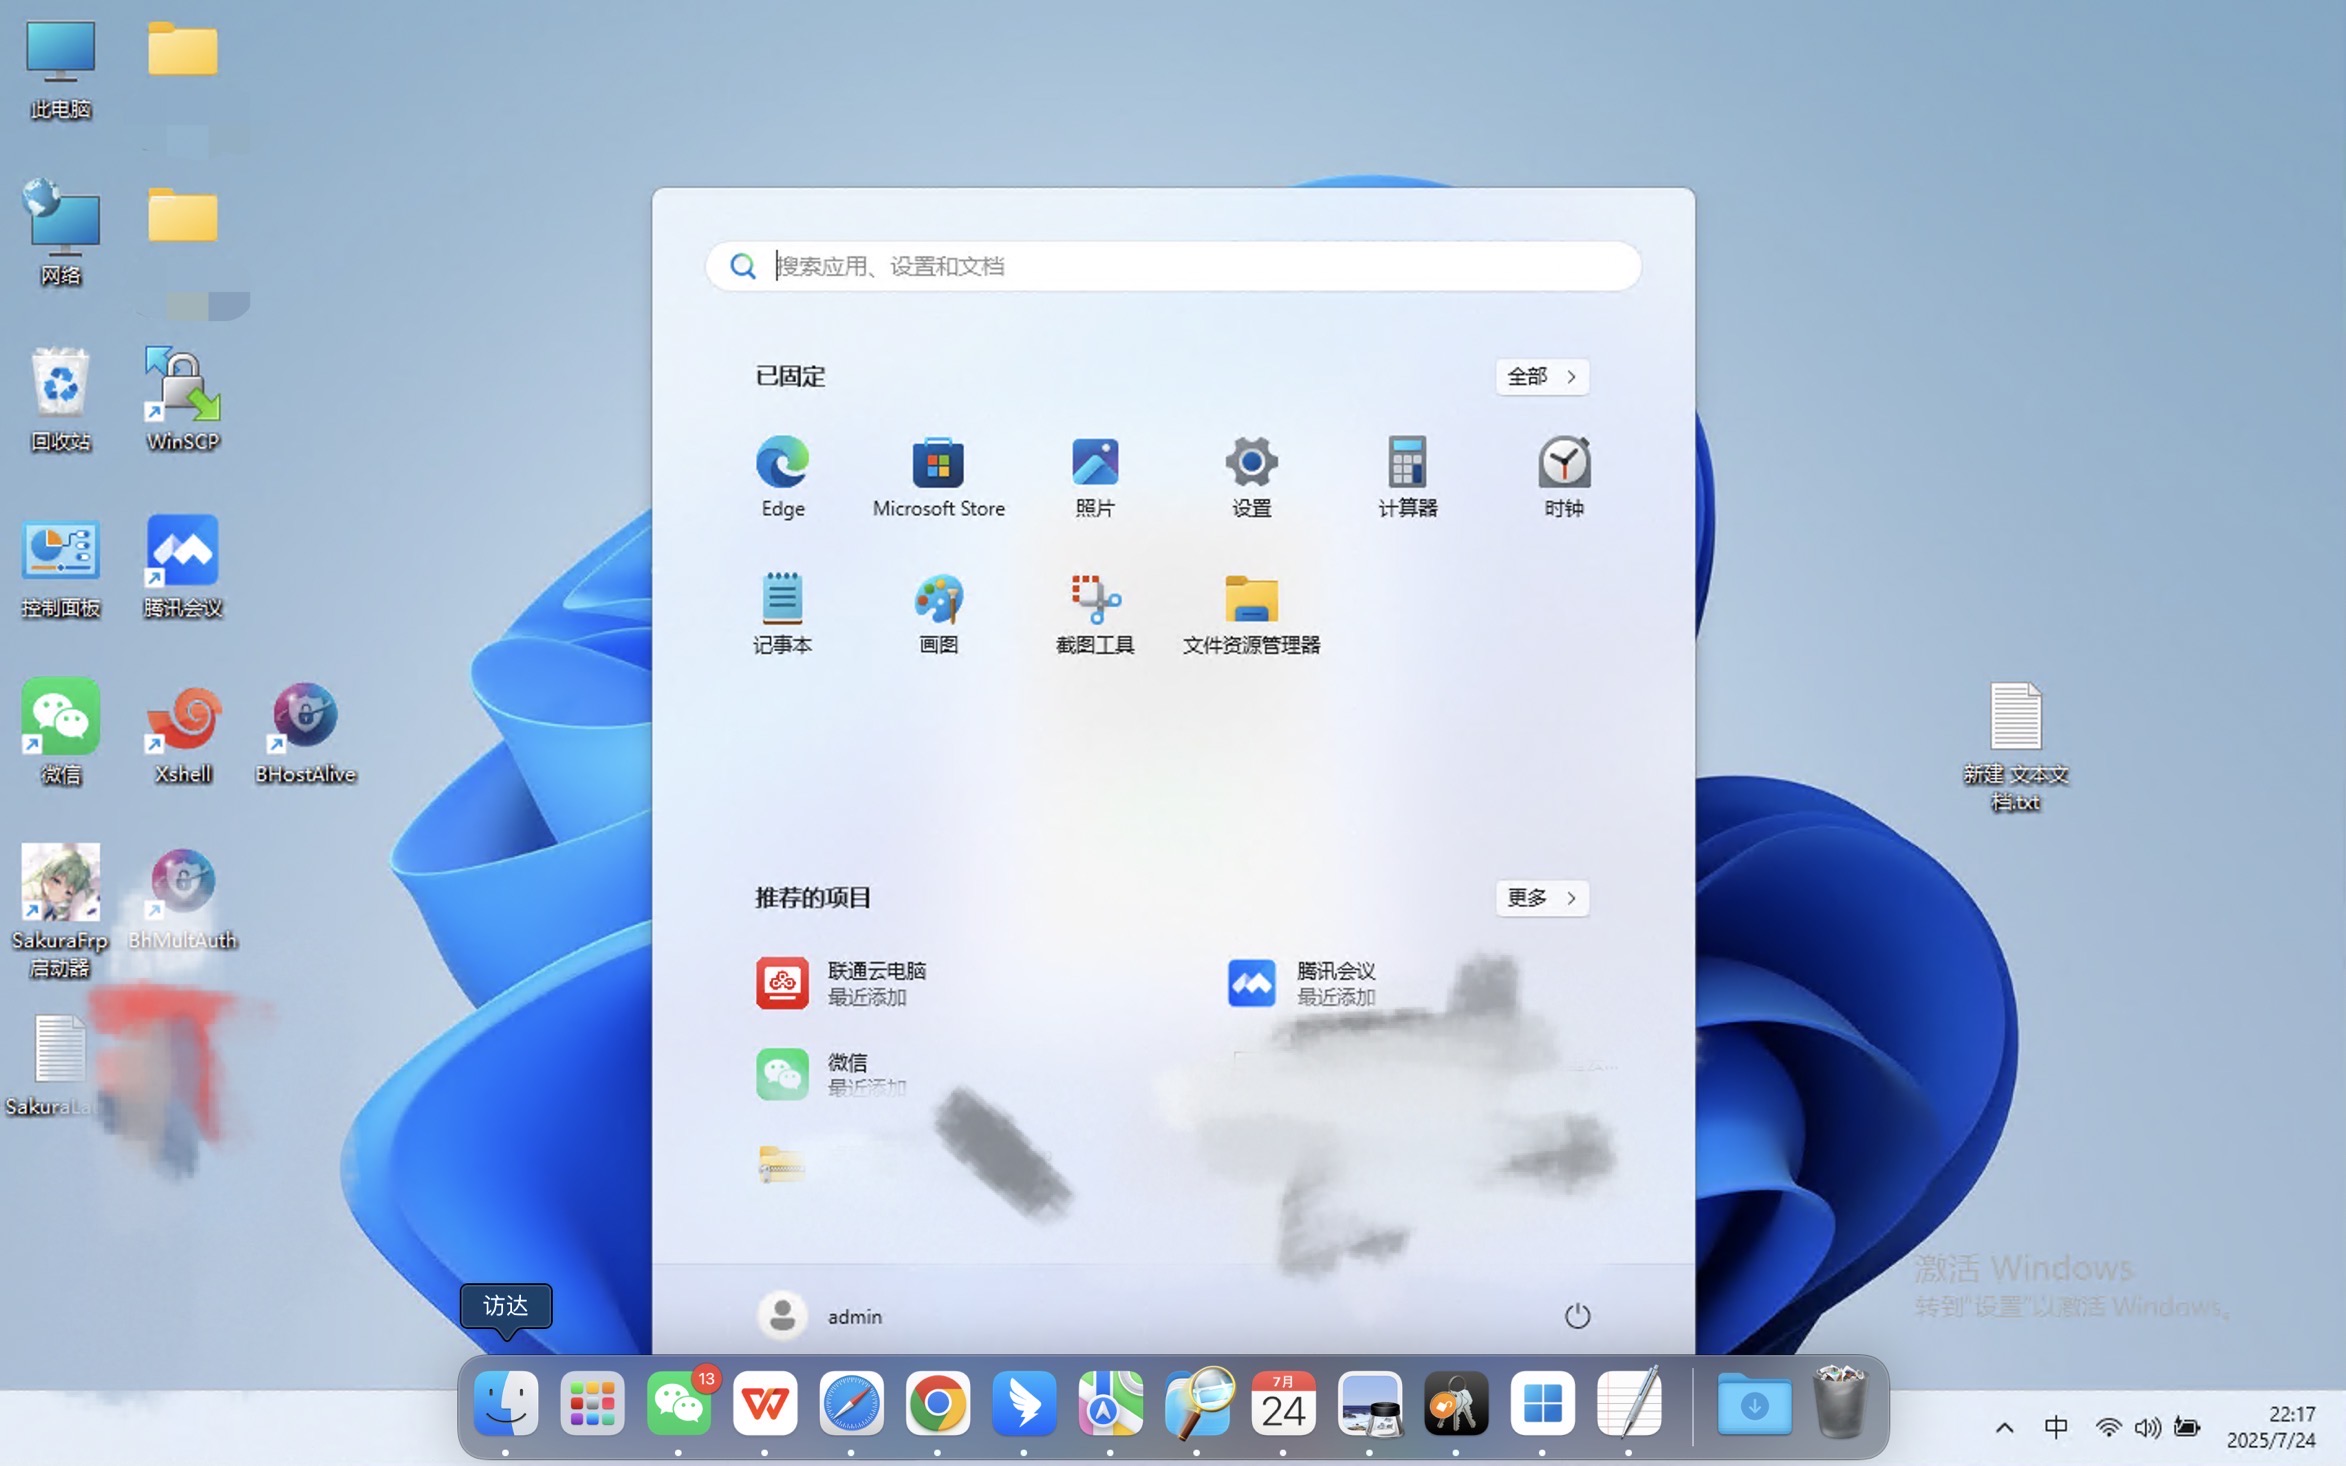Open WeChat in the Dock
The height and width of the screenshot is (1466, 2346).
pos(679,1403)
